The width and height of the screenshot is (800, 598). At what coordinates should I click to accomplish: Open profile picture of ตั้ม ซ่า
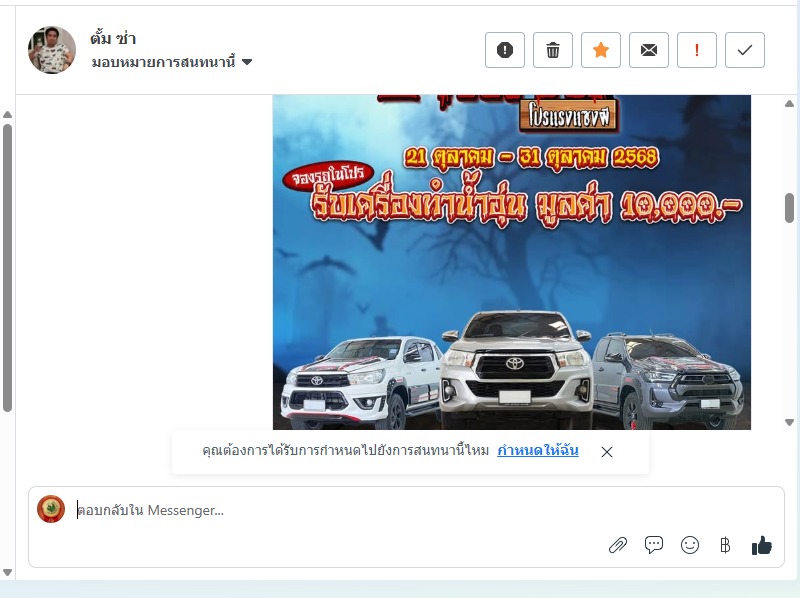coord(52,50)
